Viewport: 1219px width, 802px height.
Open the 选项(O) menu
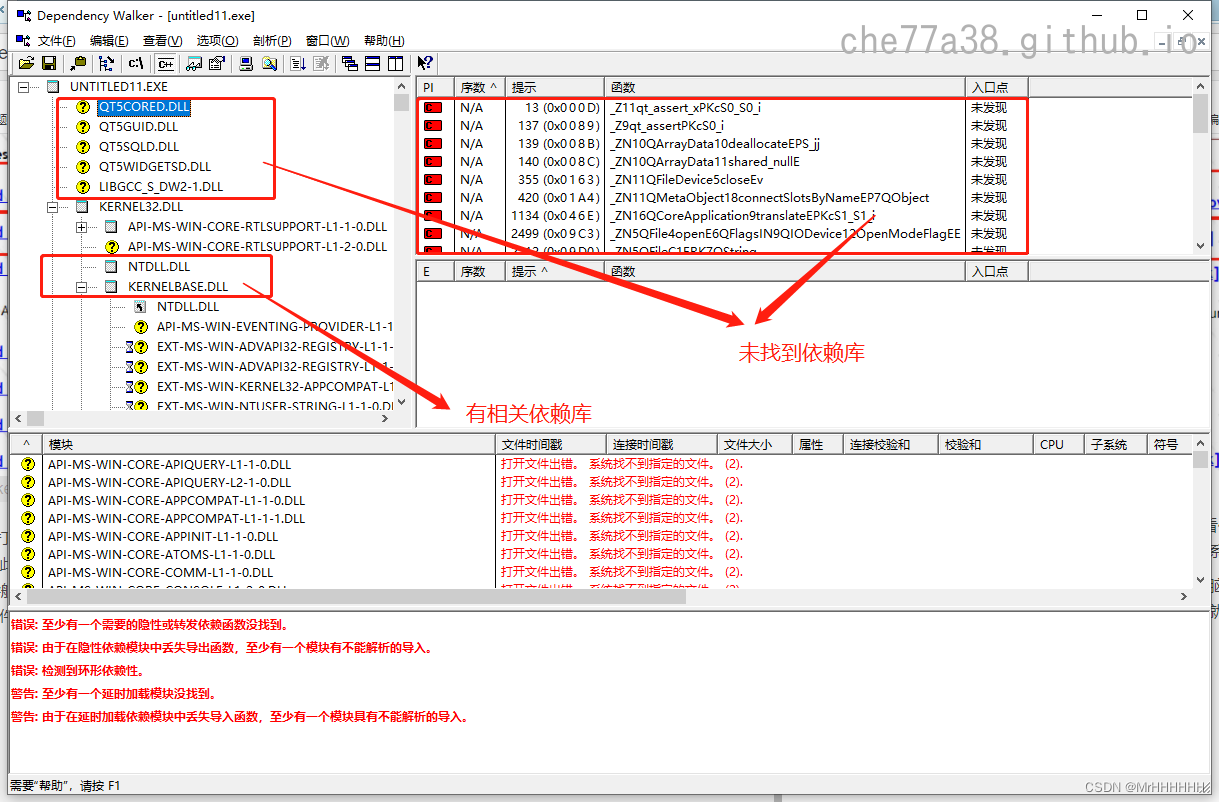pyautogui.click(x=217, y=41)
